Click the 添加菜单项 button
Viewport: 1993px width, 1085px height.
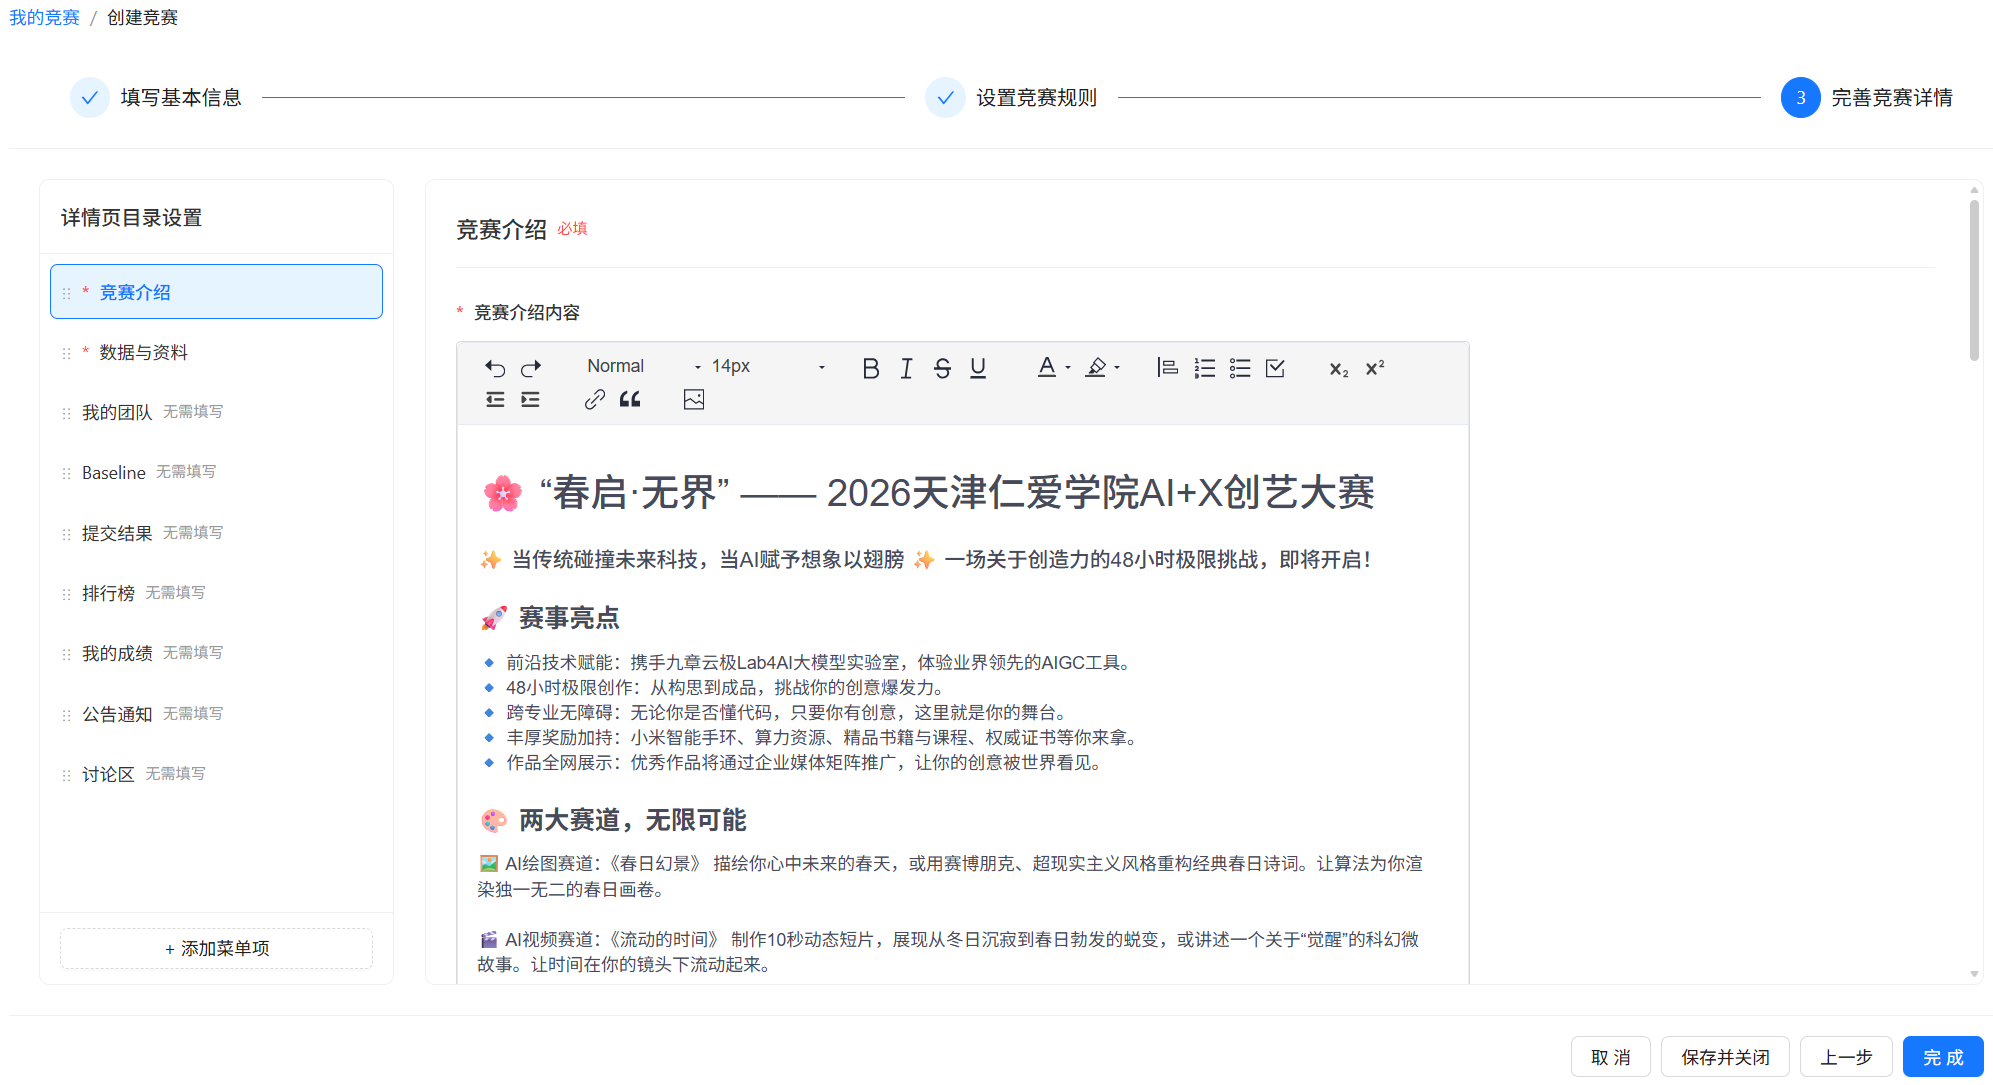(216, 949)
